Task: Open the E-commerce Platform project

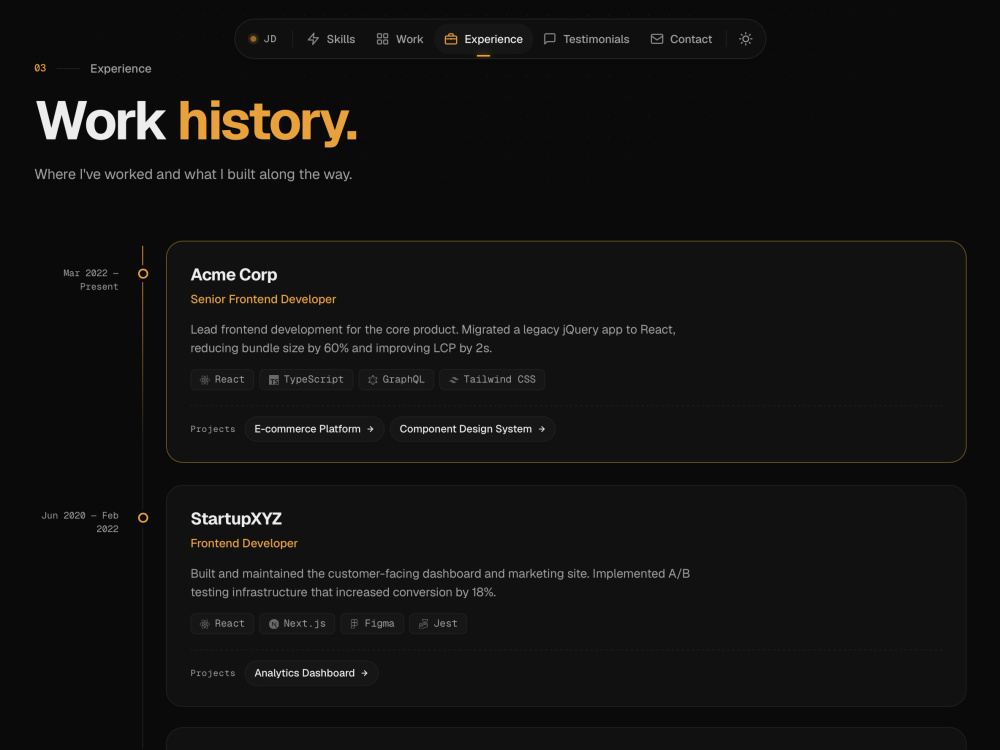Action: pos(314,429)
